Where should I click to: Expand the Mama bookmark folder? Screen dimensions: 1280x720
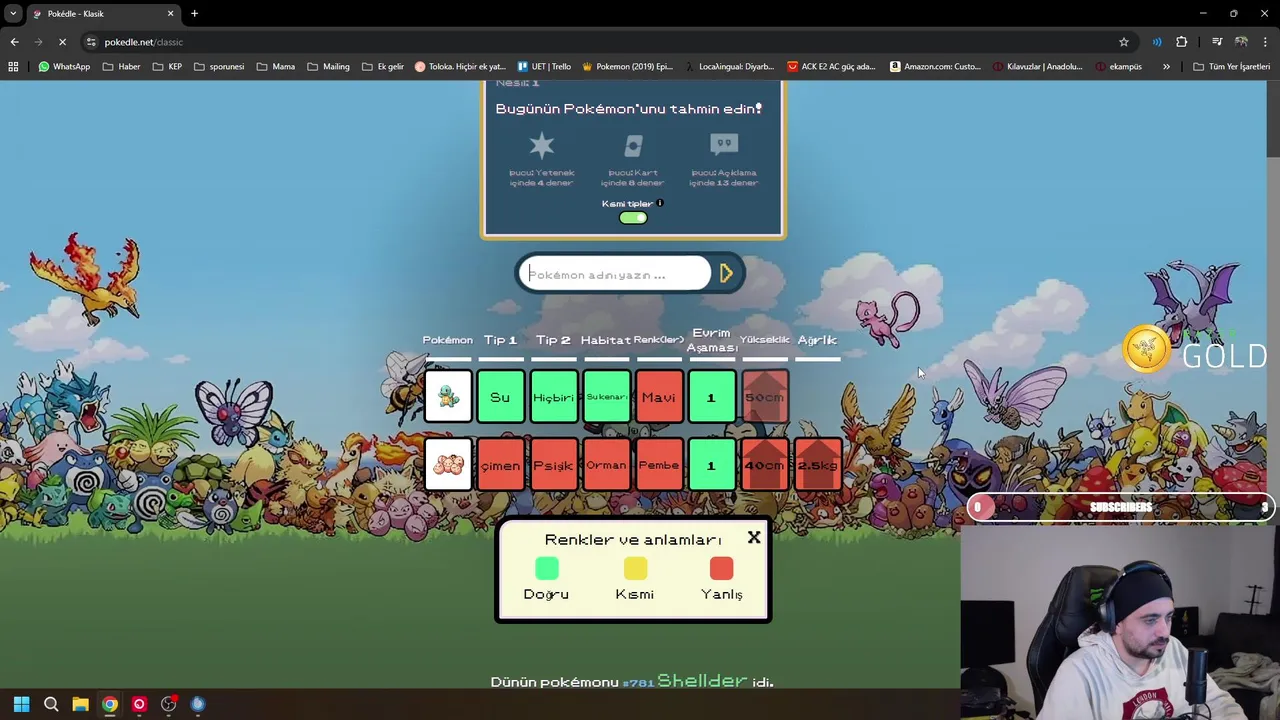[x=276, y=67]
